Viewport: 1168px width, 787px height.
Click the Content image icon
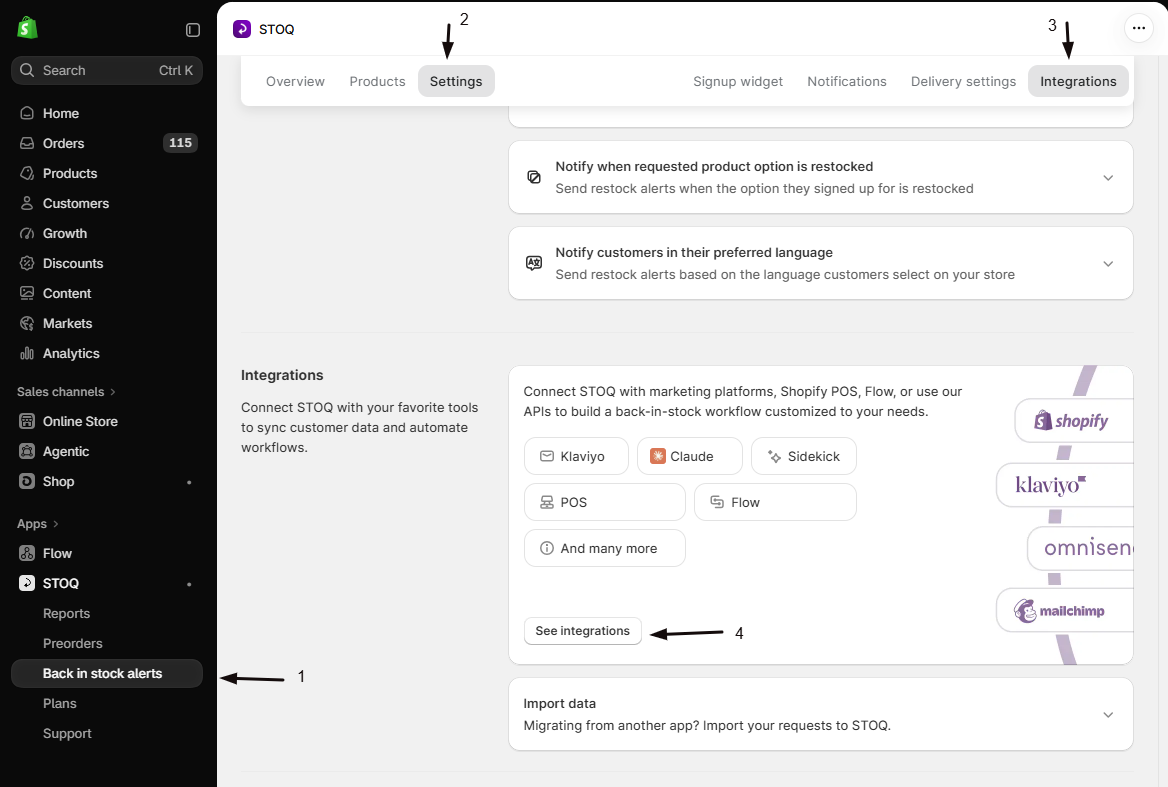coord(27,293)
